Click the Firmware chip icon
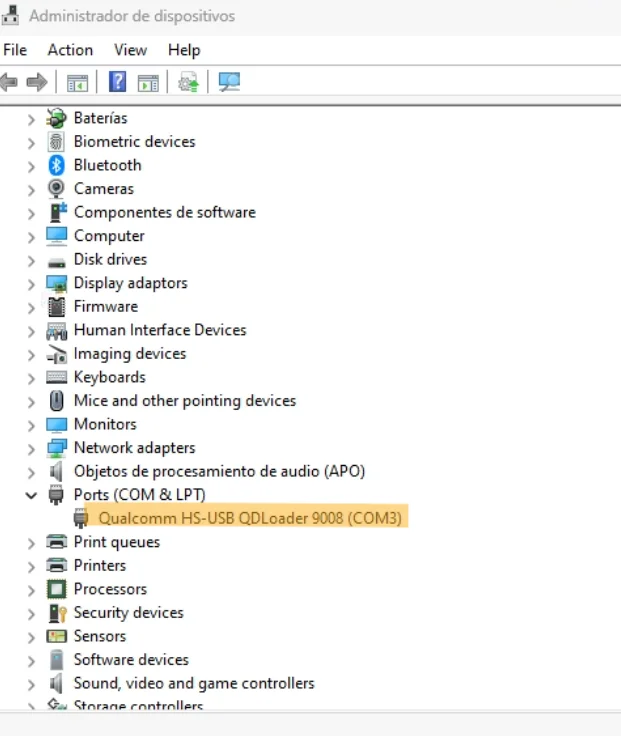 point(56,307)
